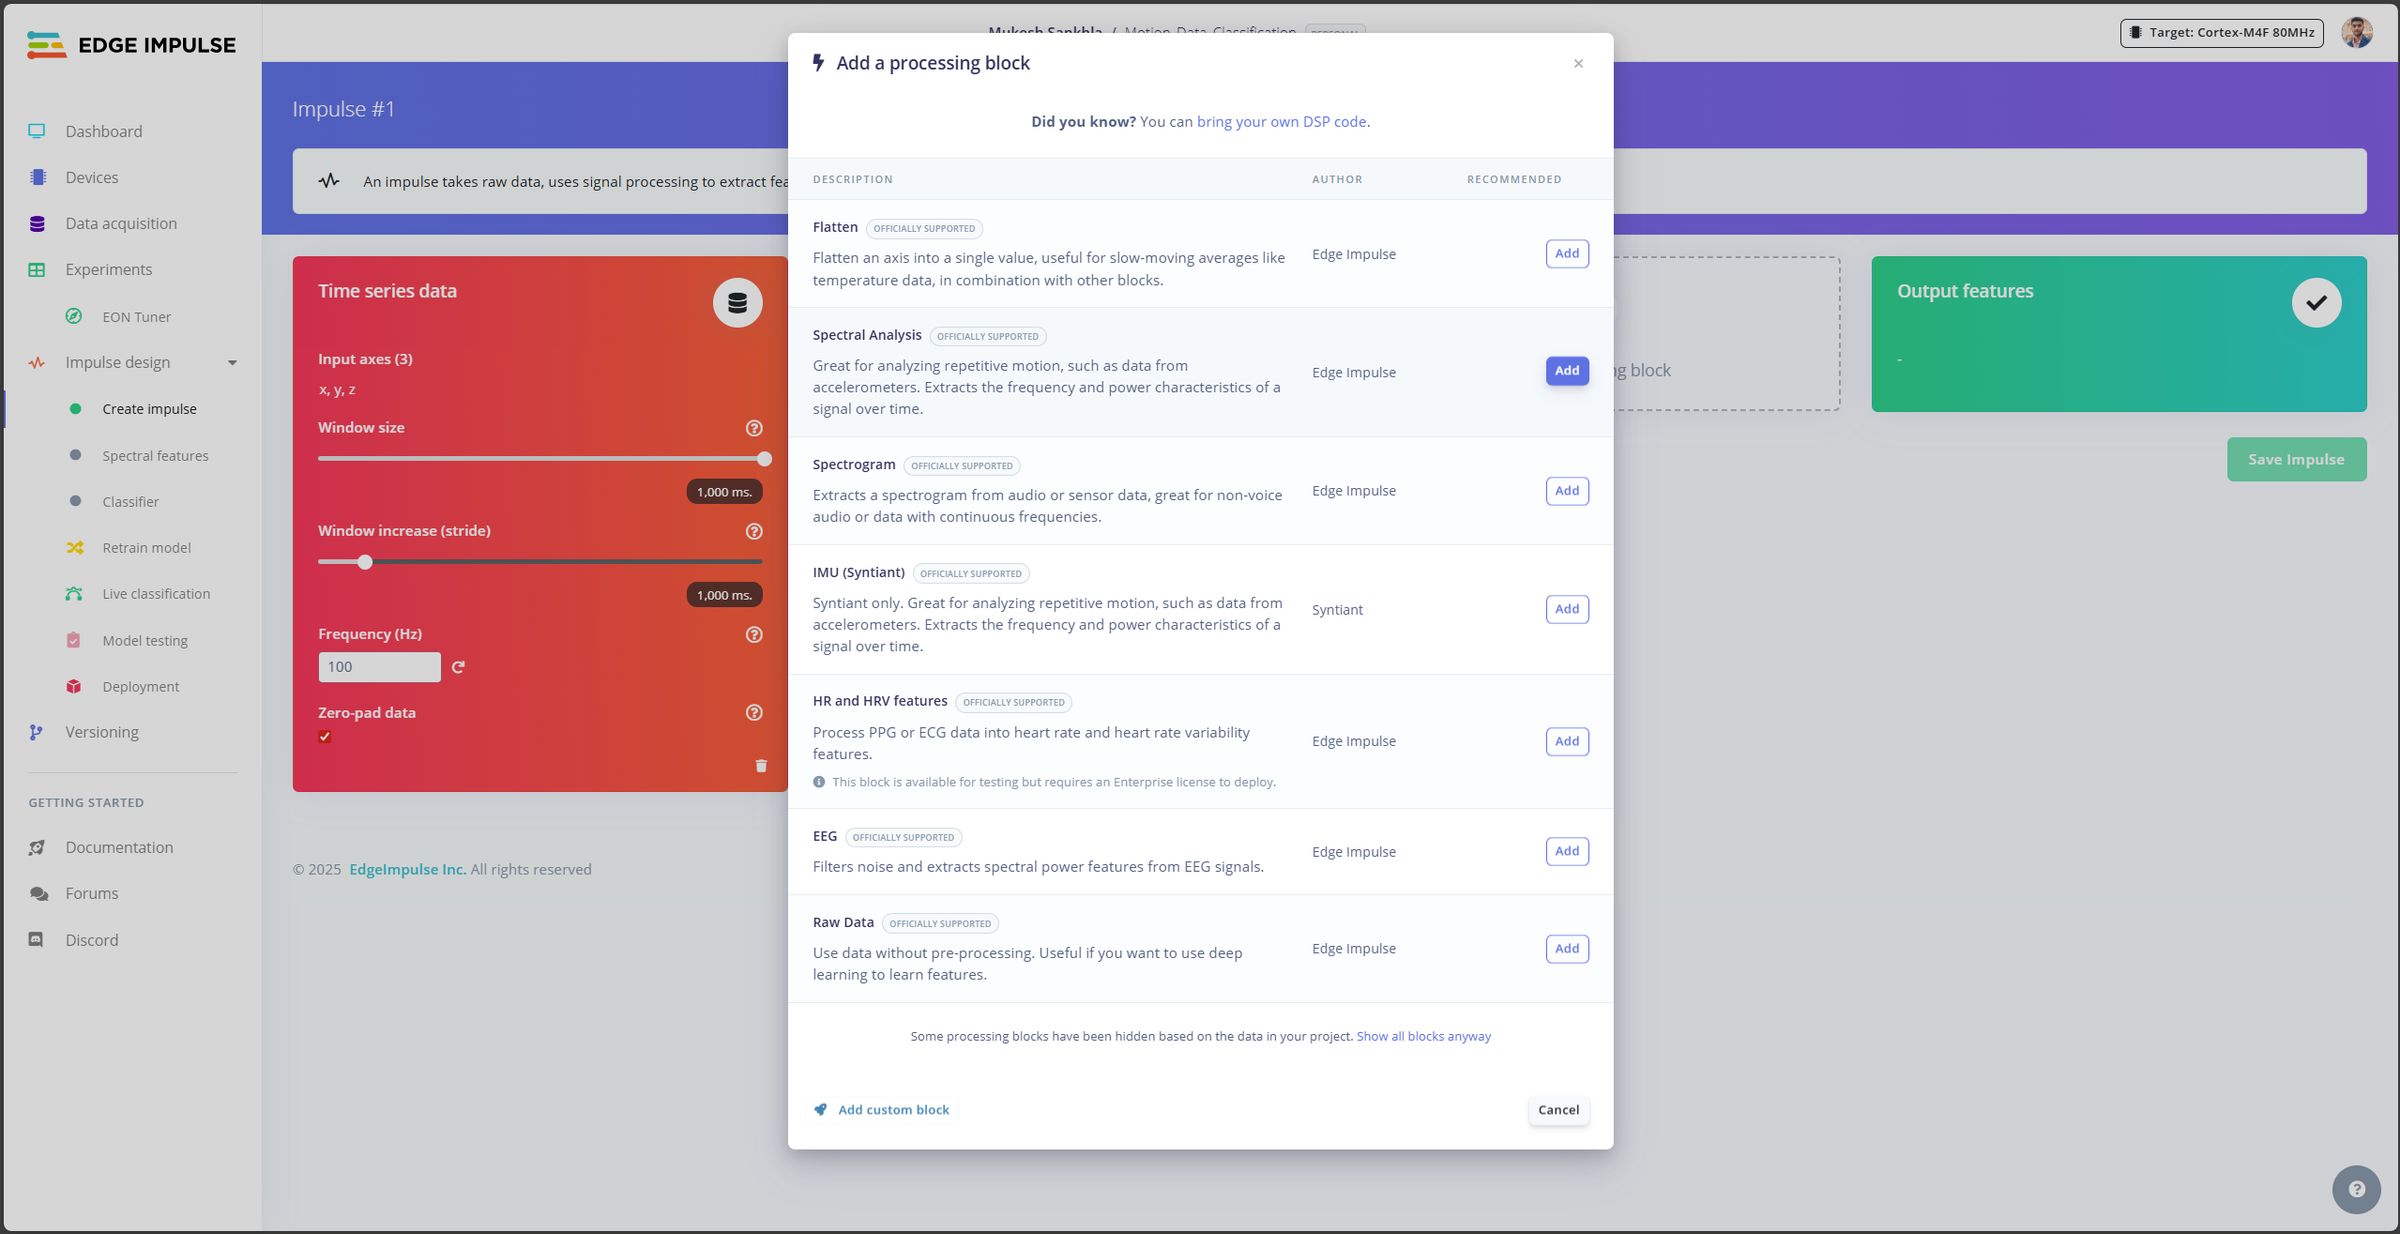This screenshot has width=2400, height=1234.
Task: Go to Create impulse page
Action: [x=149, y=409]
